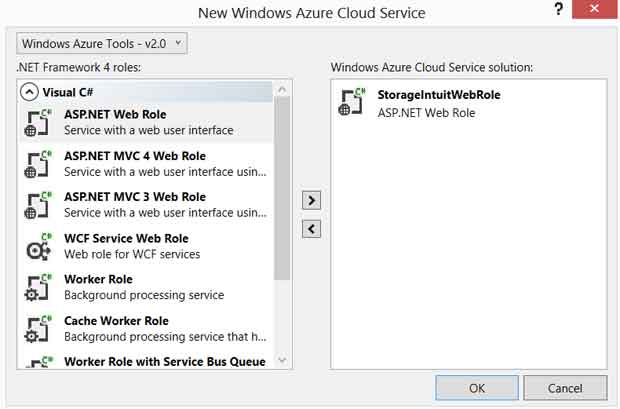Viewport: 620px width, 409px height.
Task: Click 'Windows Azure Cloud Service solution:' label
Action: click(432, 68)
